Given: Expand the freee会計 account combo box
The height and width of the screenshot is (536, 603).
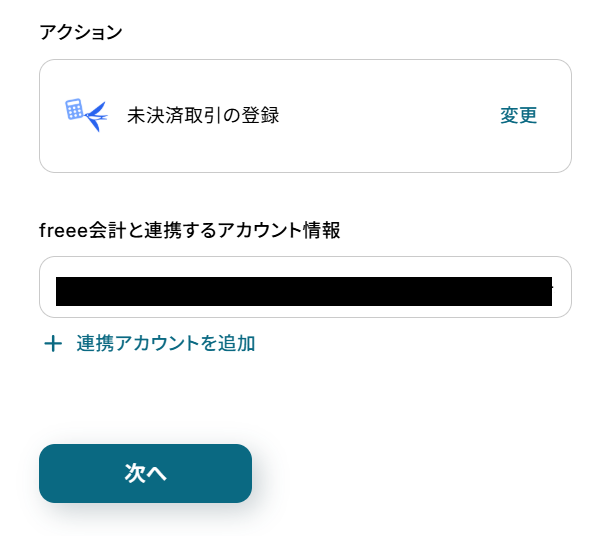Looking at the screenshot, I should coord(305,288).
